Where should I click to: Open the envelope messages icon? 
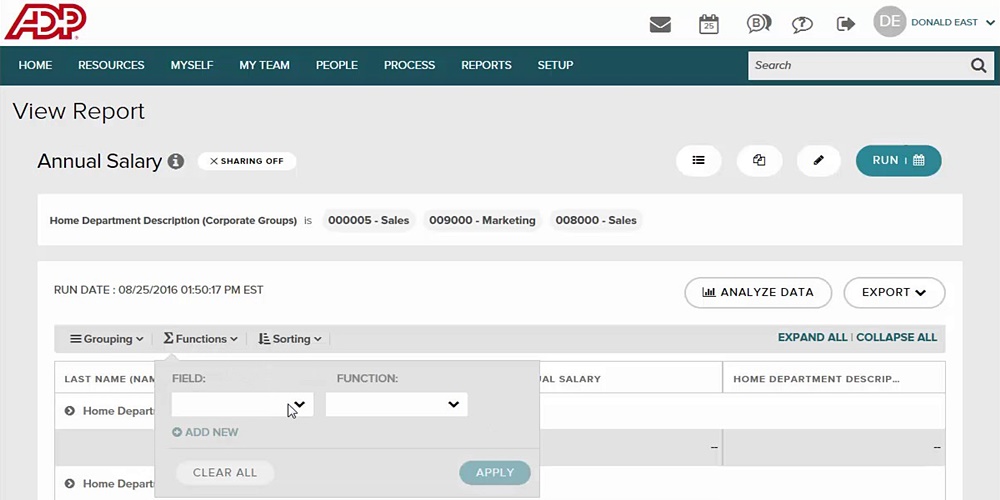click(660, 24)
